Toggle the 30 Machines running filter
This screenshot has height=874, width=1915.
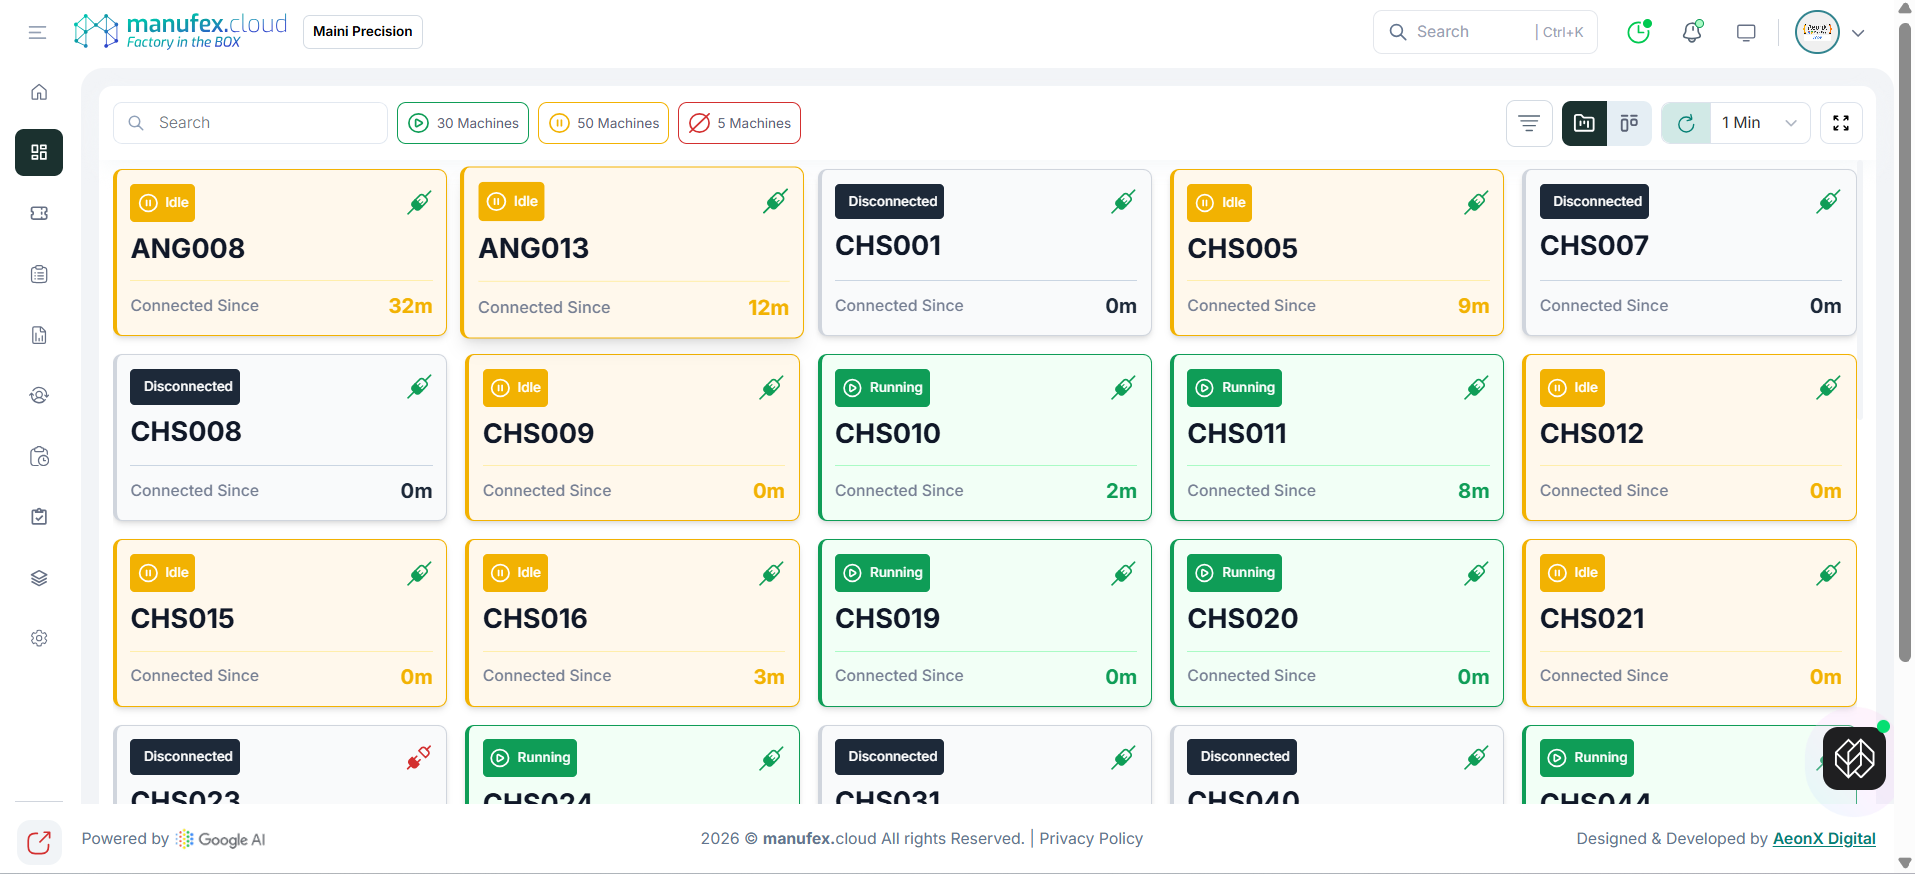tap(463, 123)
